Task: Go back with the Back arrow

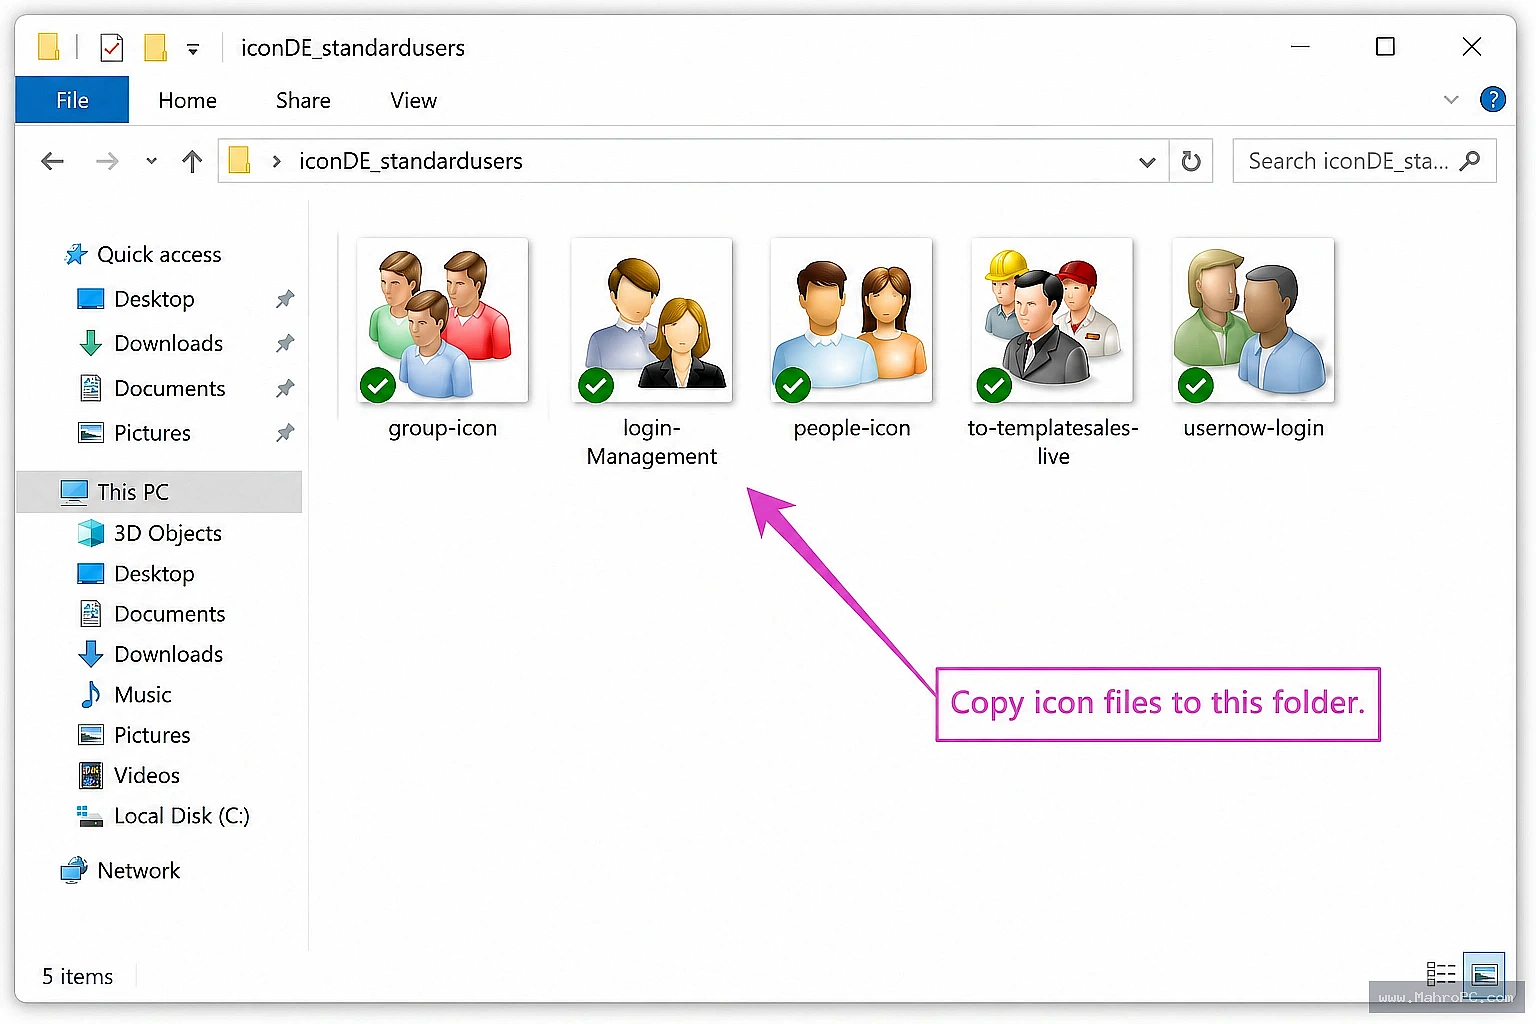Action: 52,161
